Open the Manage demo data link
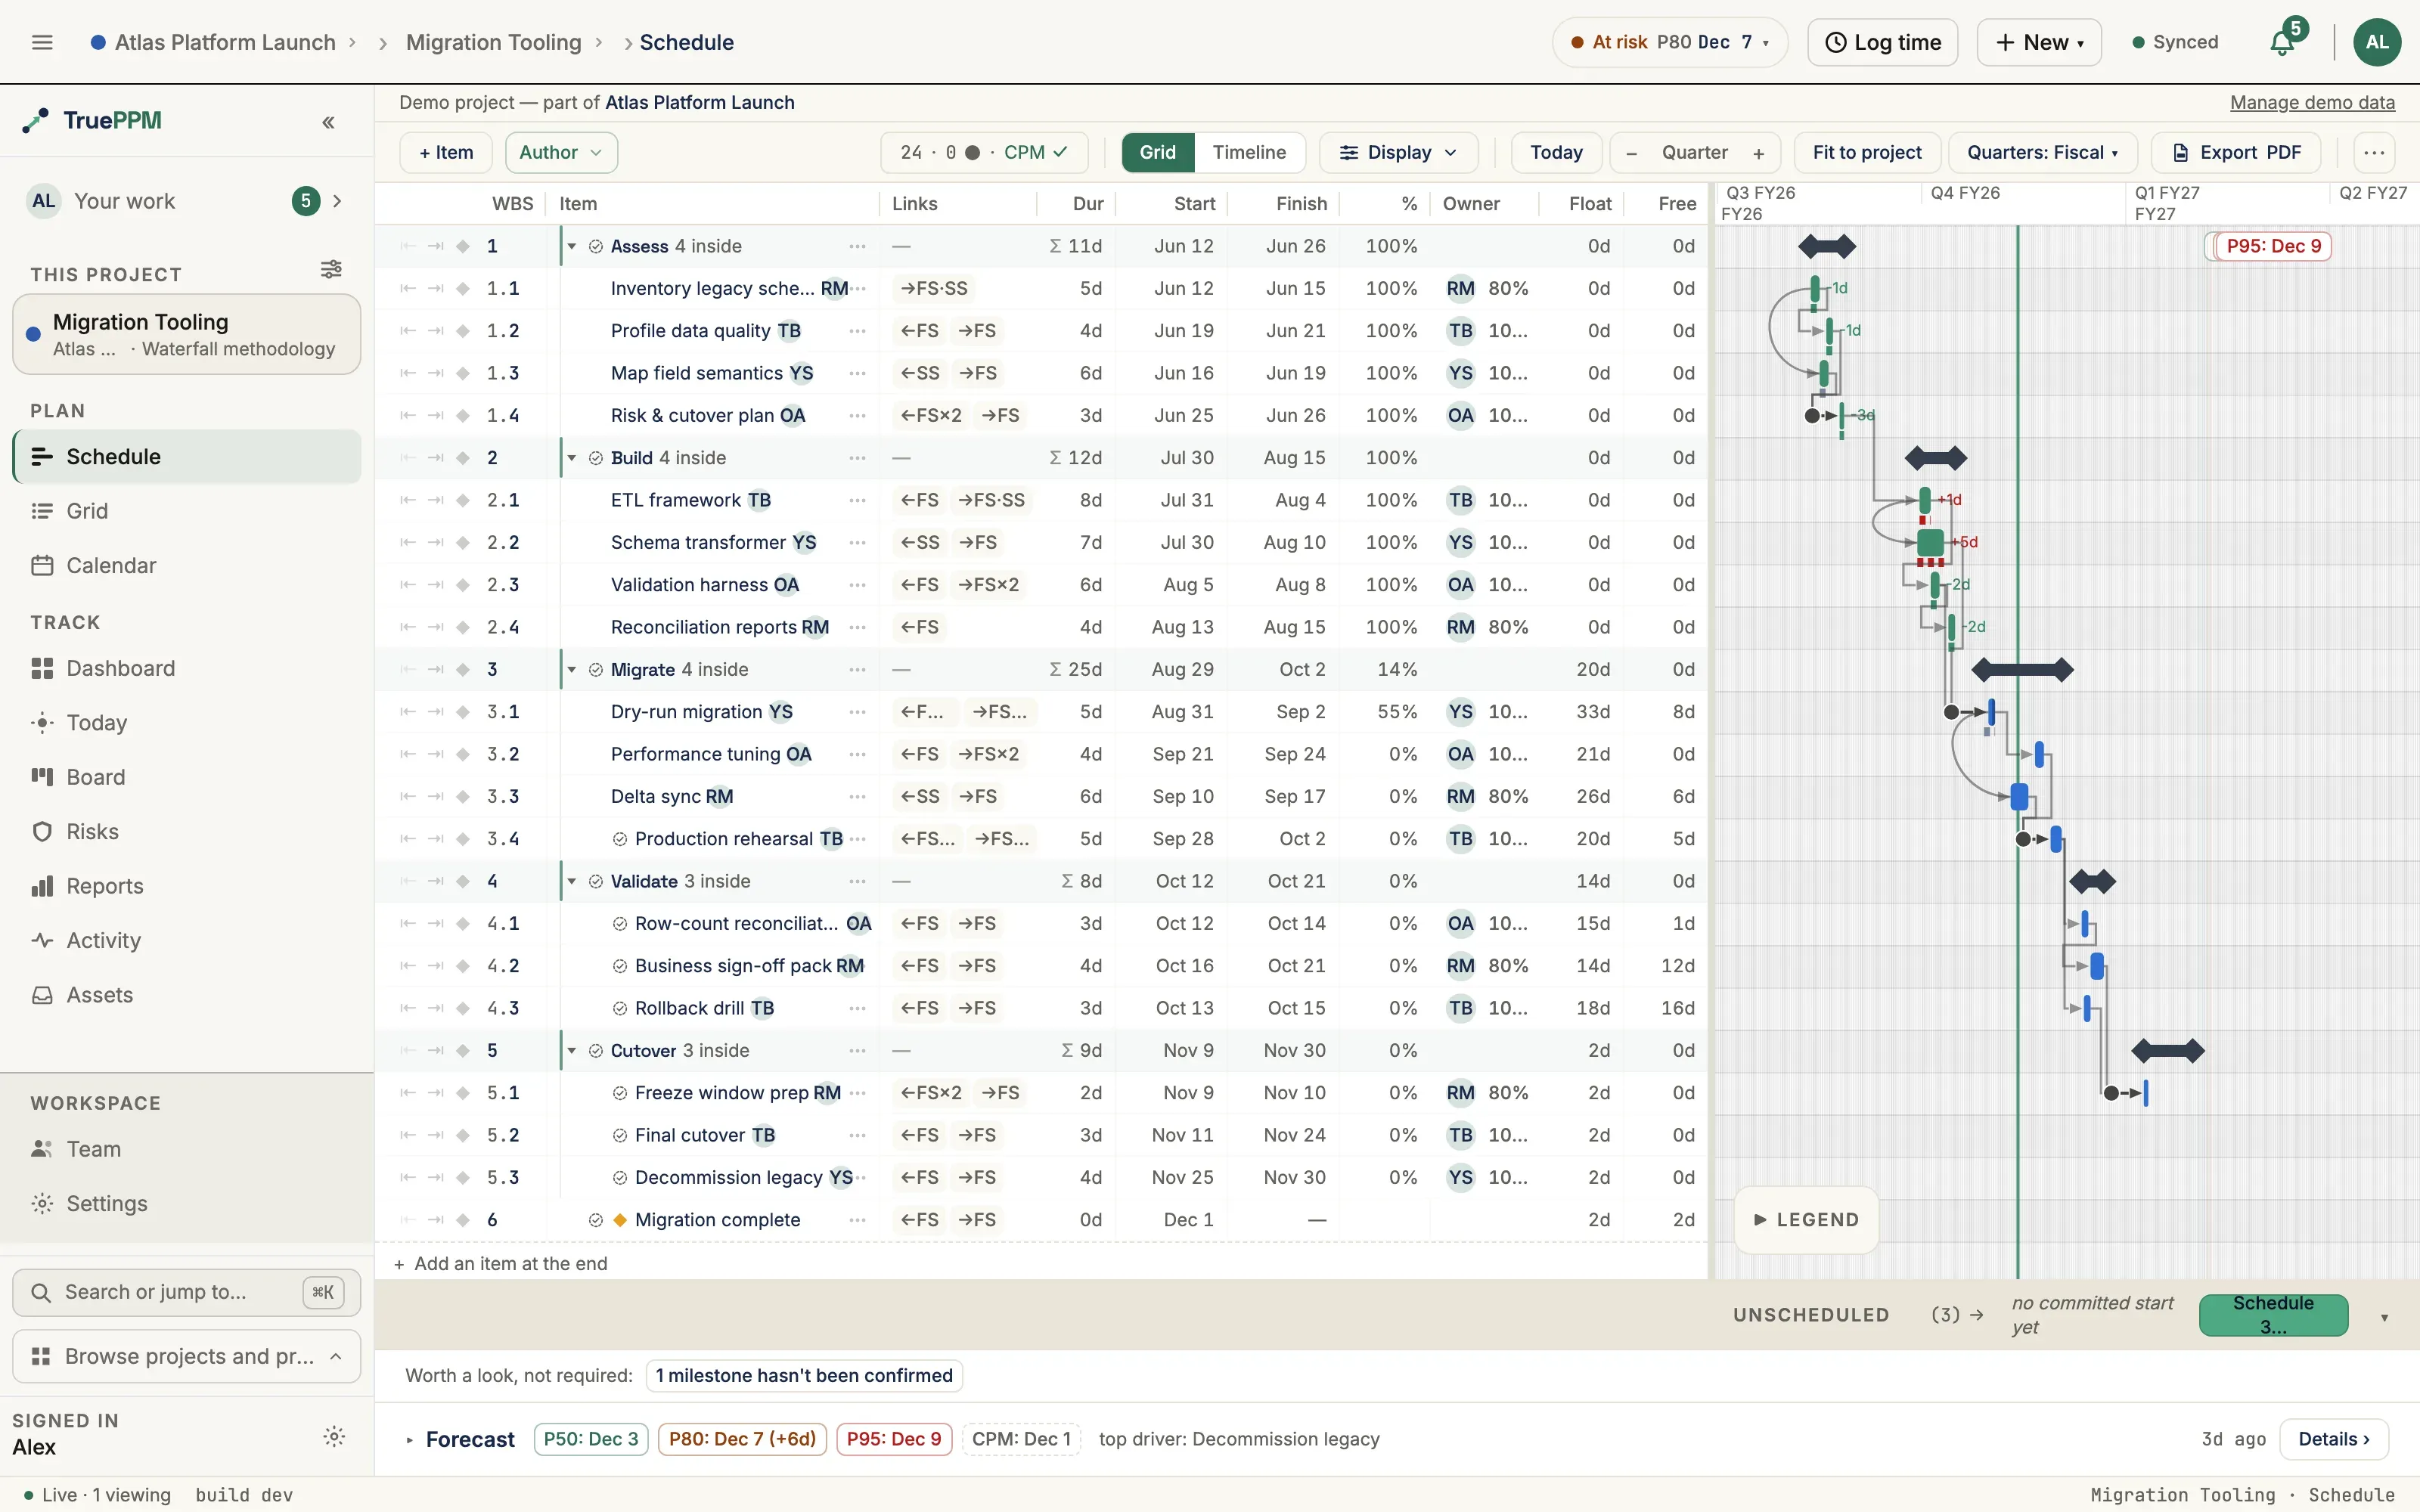2420x1512 pixels. point(2312,102)
